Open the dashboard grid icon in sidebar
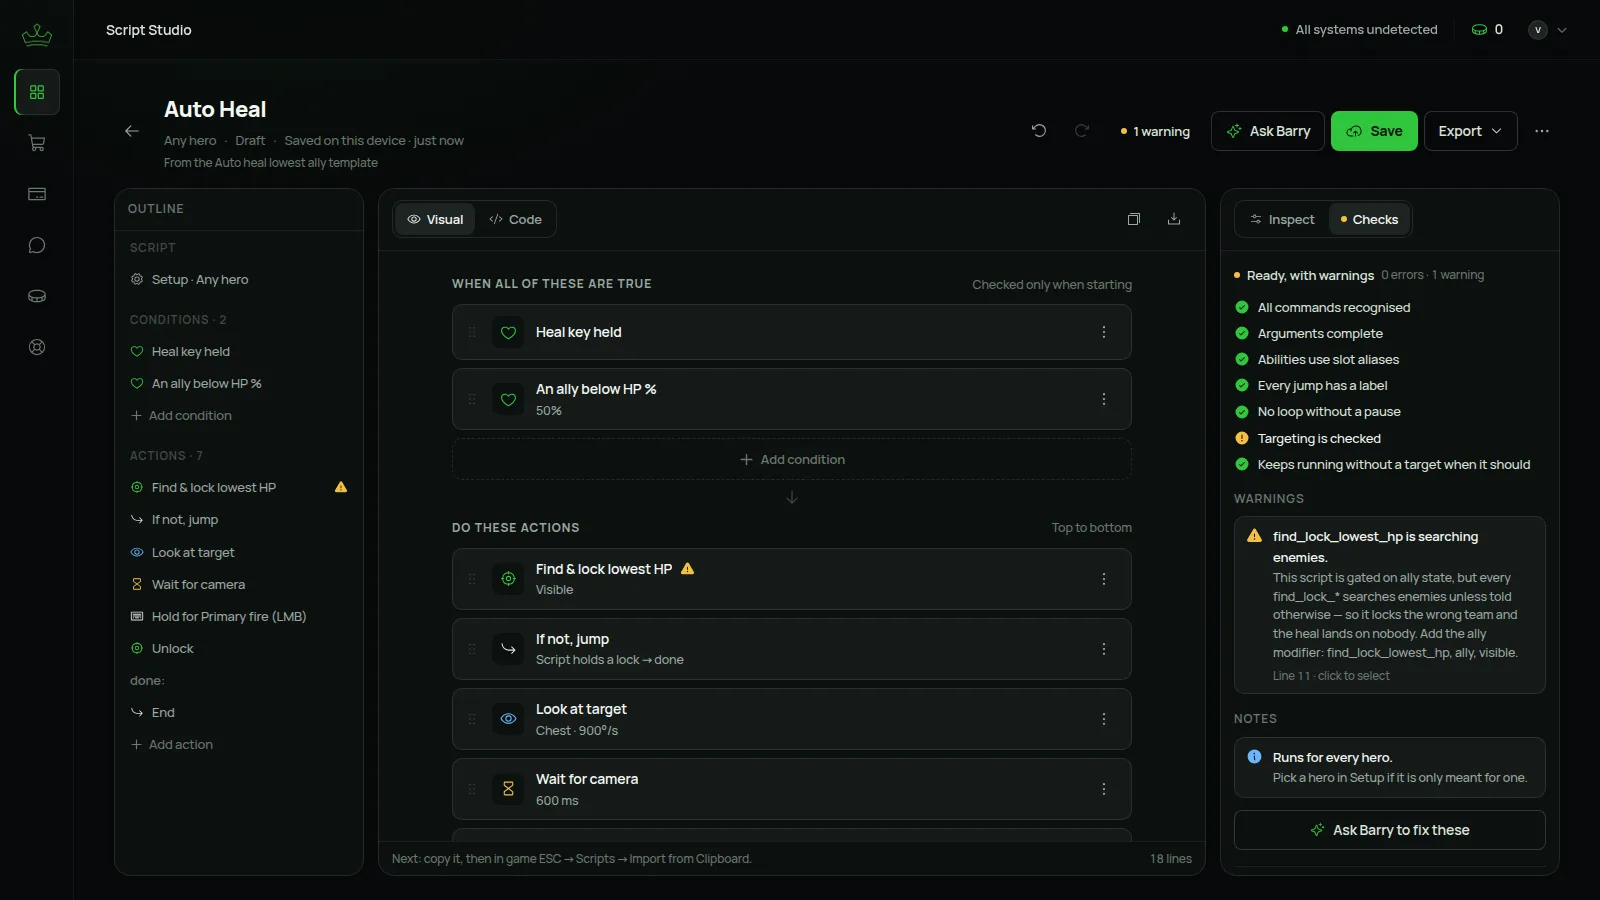The image size is (1600, 900). tap(37, 92)
